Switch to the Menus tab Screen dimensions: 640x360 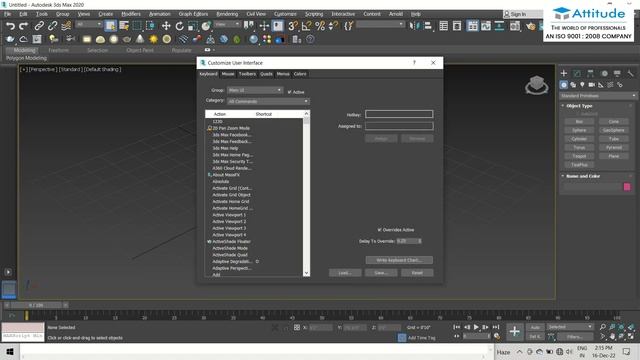[x=283, y=74]
